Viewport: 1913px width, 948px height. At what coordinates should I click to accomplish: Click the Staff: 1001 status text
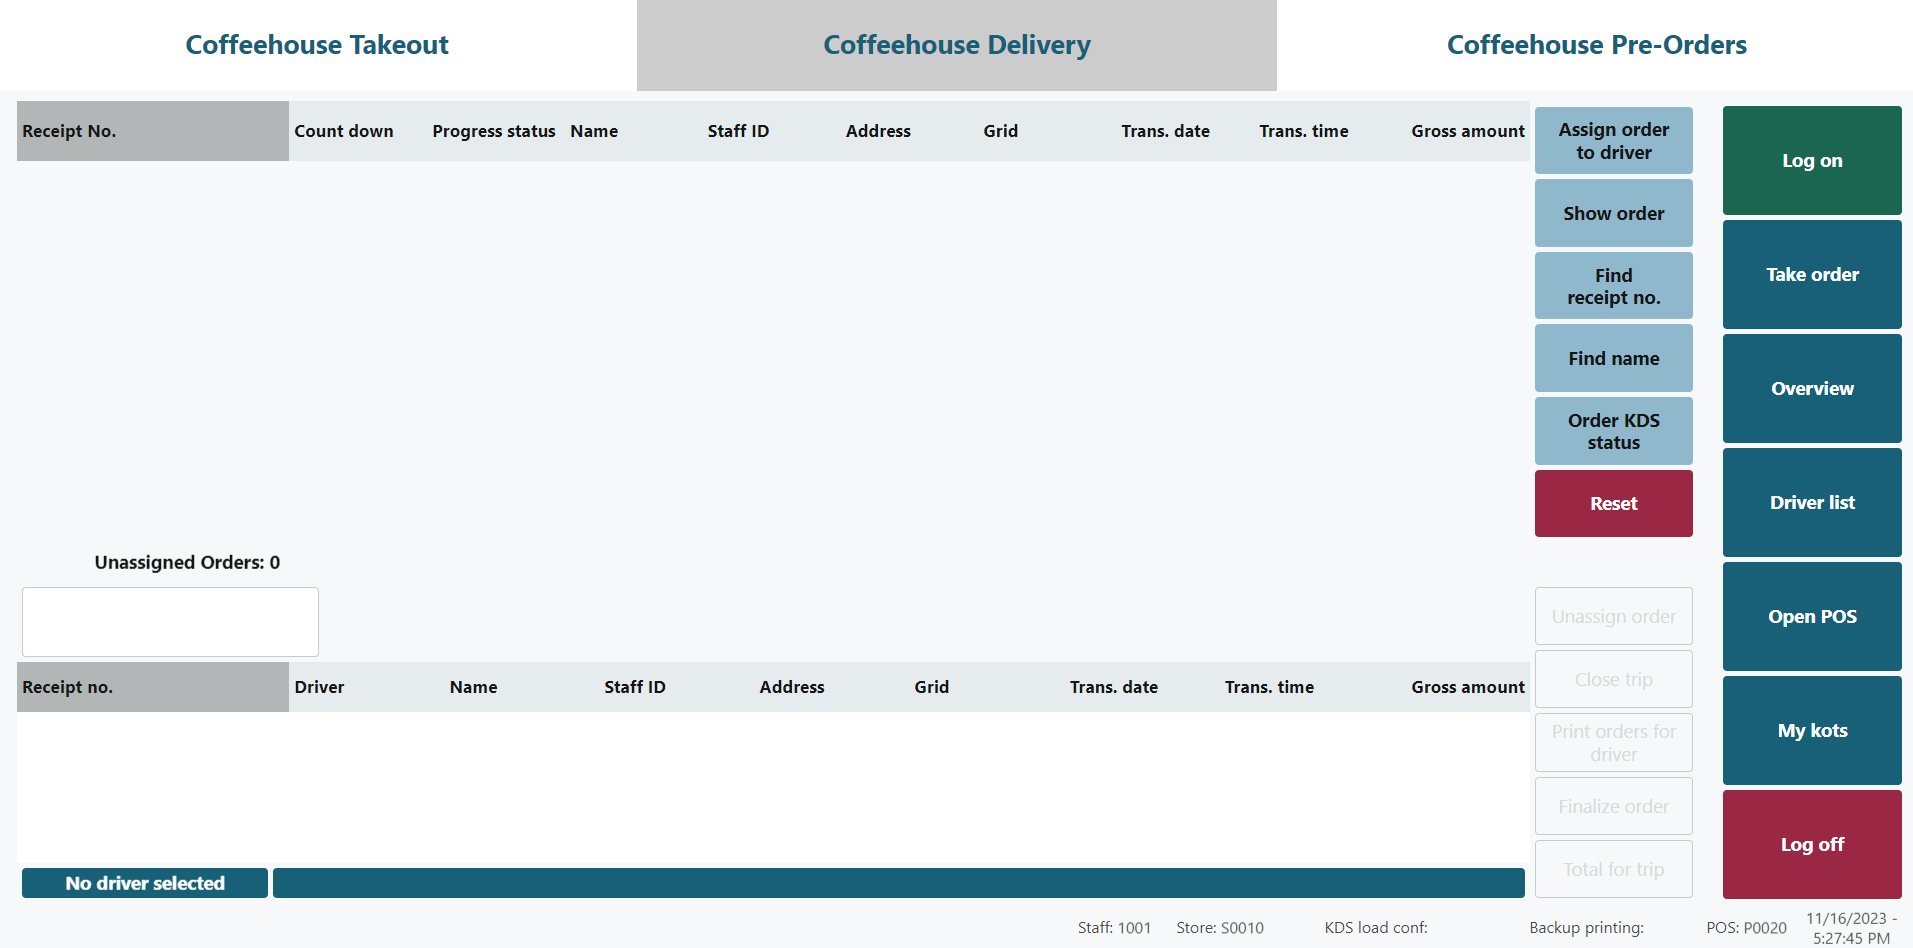pos(1114,928)
